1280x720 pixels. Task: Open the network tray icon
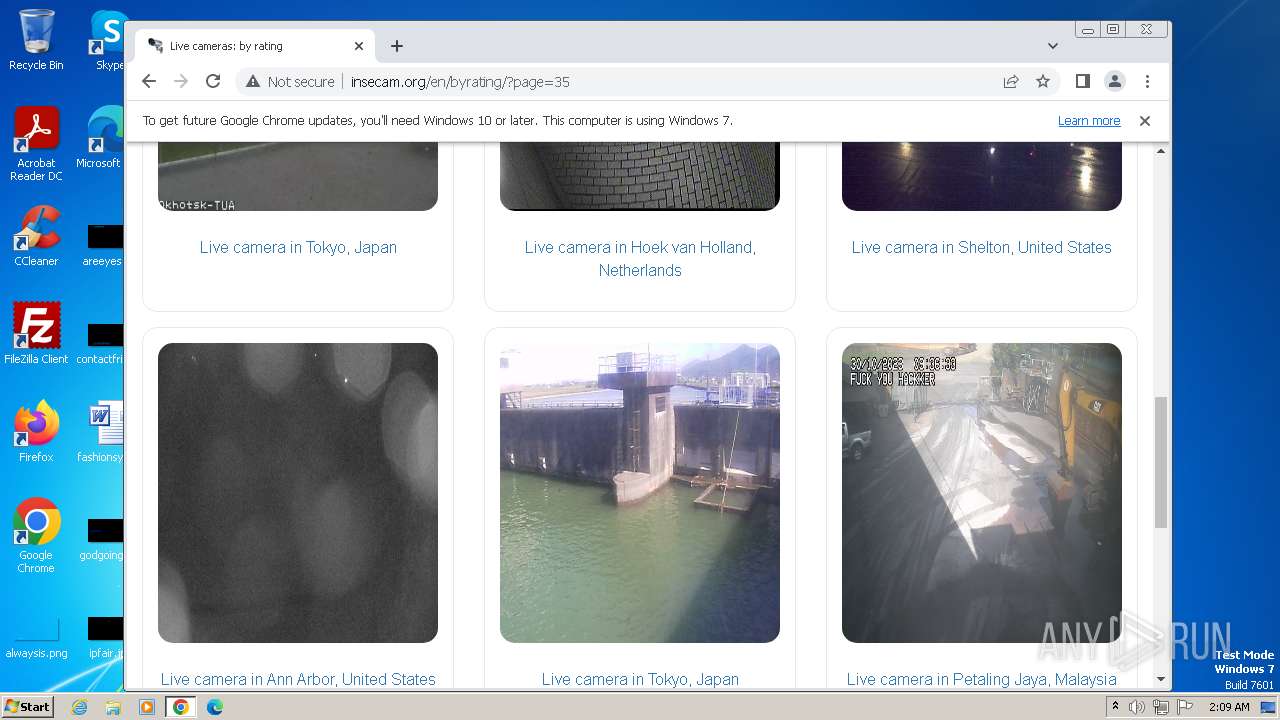pos(1161,707)
